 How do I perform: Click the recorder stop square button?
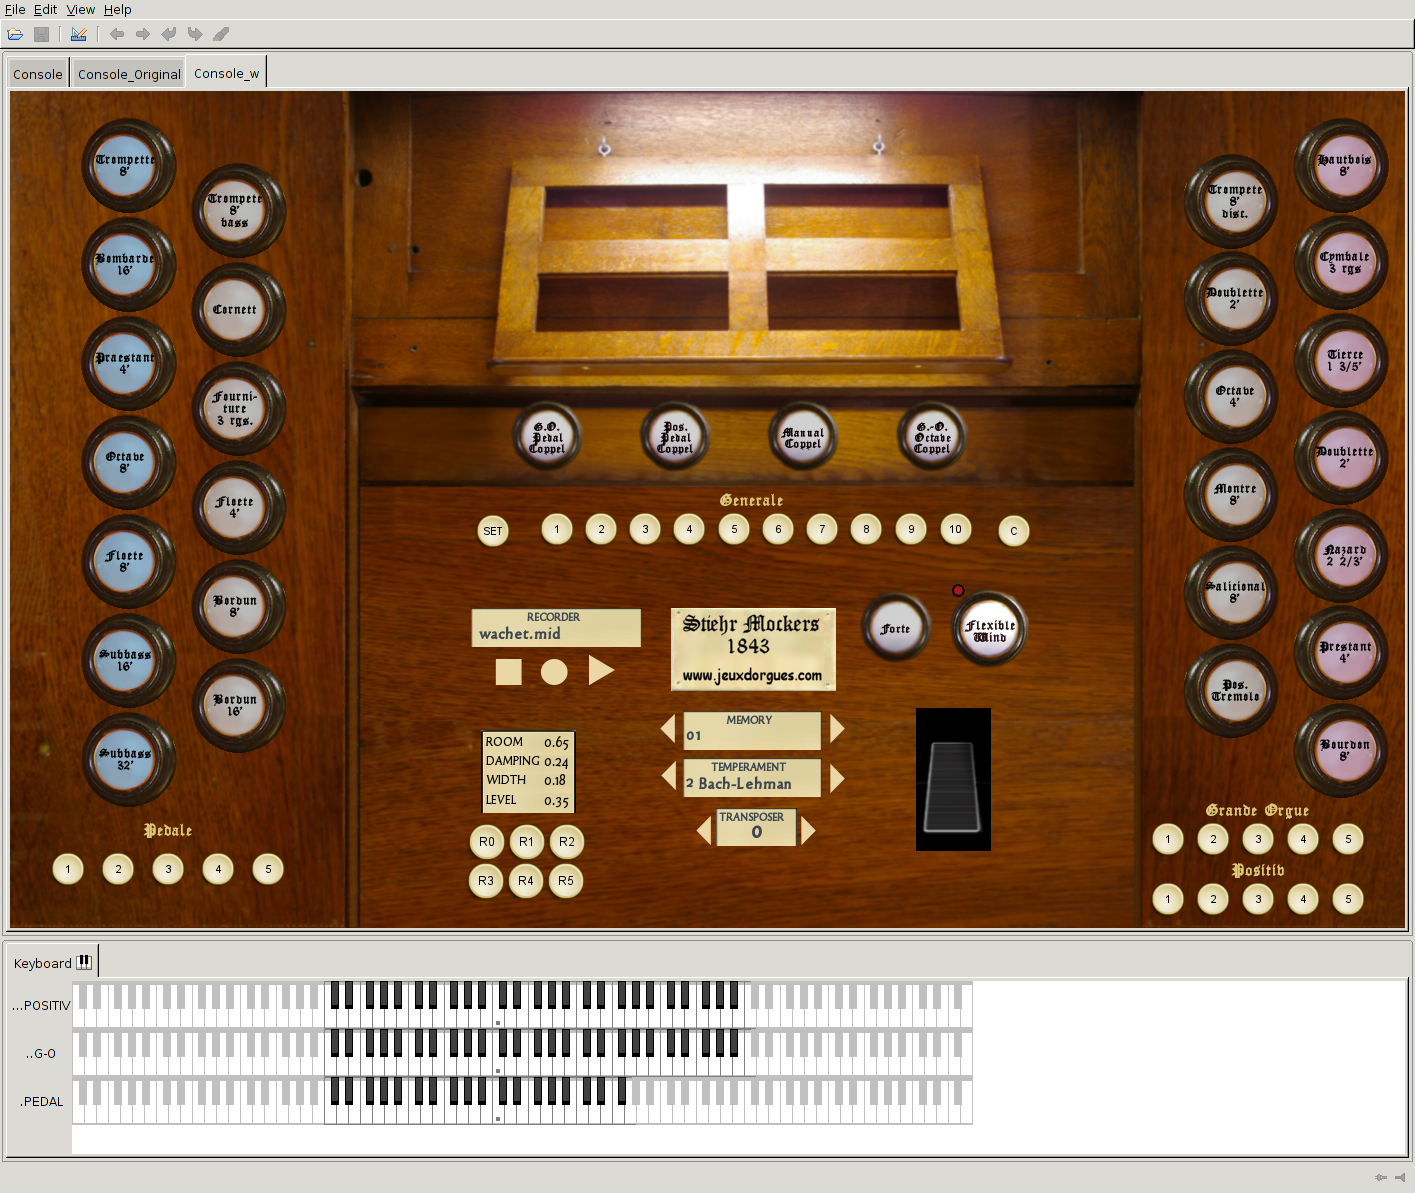click(509, 672)
